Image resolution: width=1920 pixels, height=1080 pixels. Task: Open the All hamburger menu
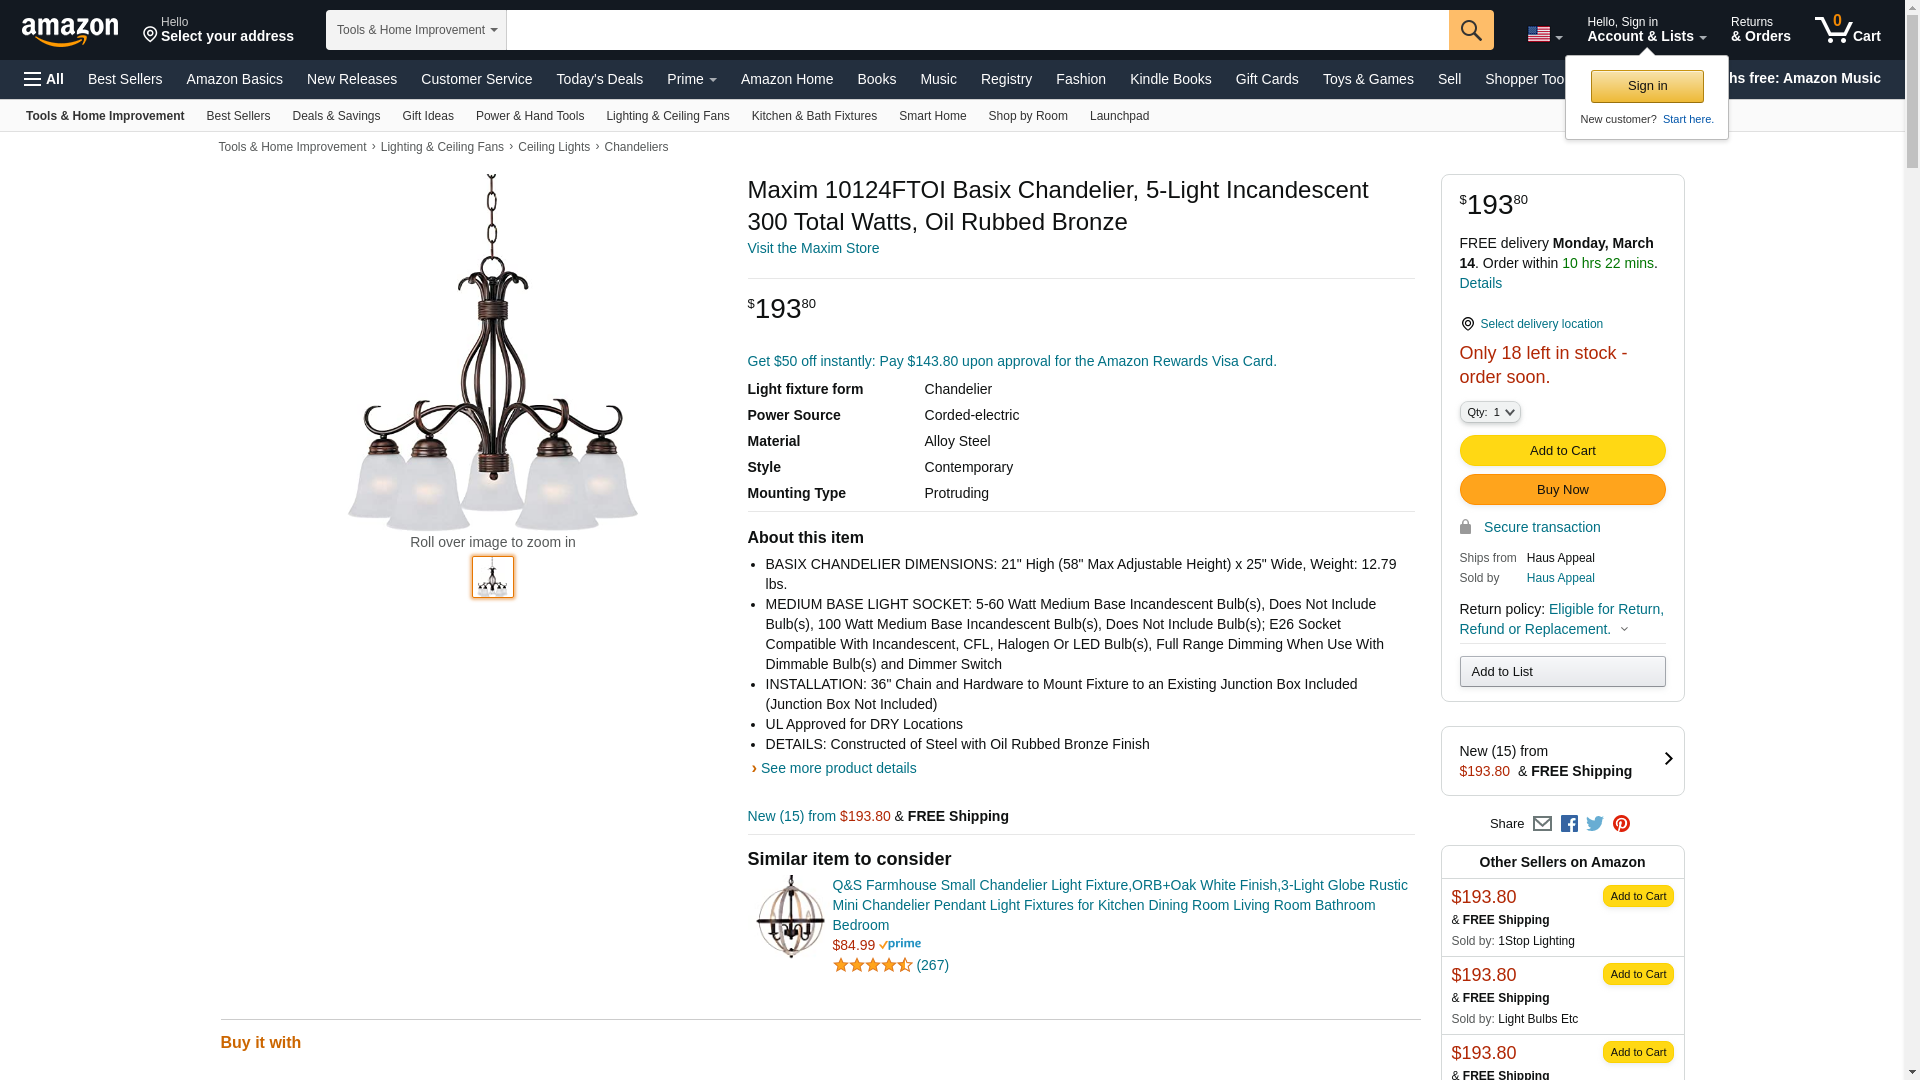click(44, 79)
